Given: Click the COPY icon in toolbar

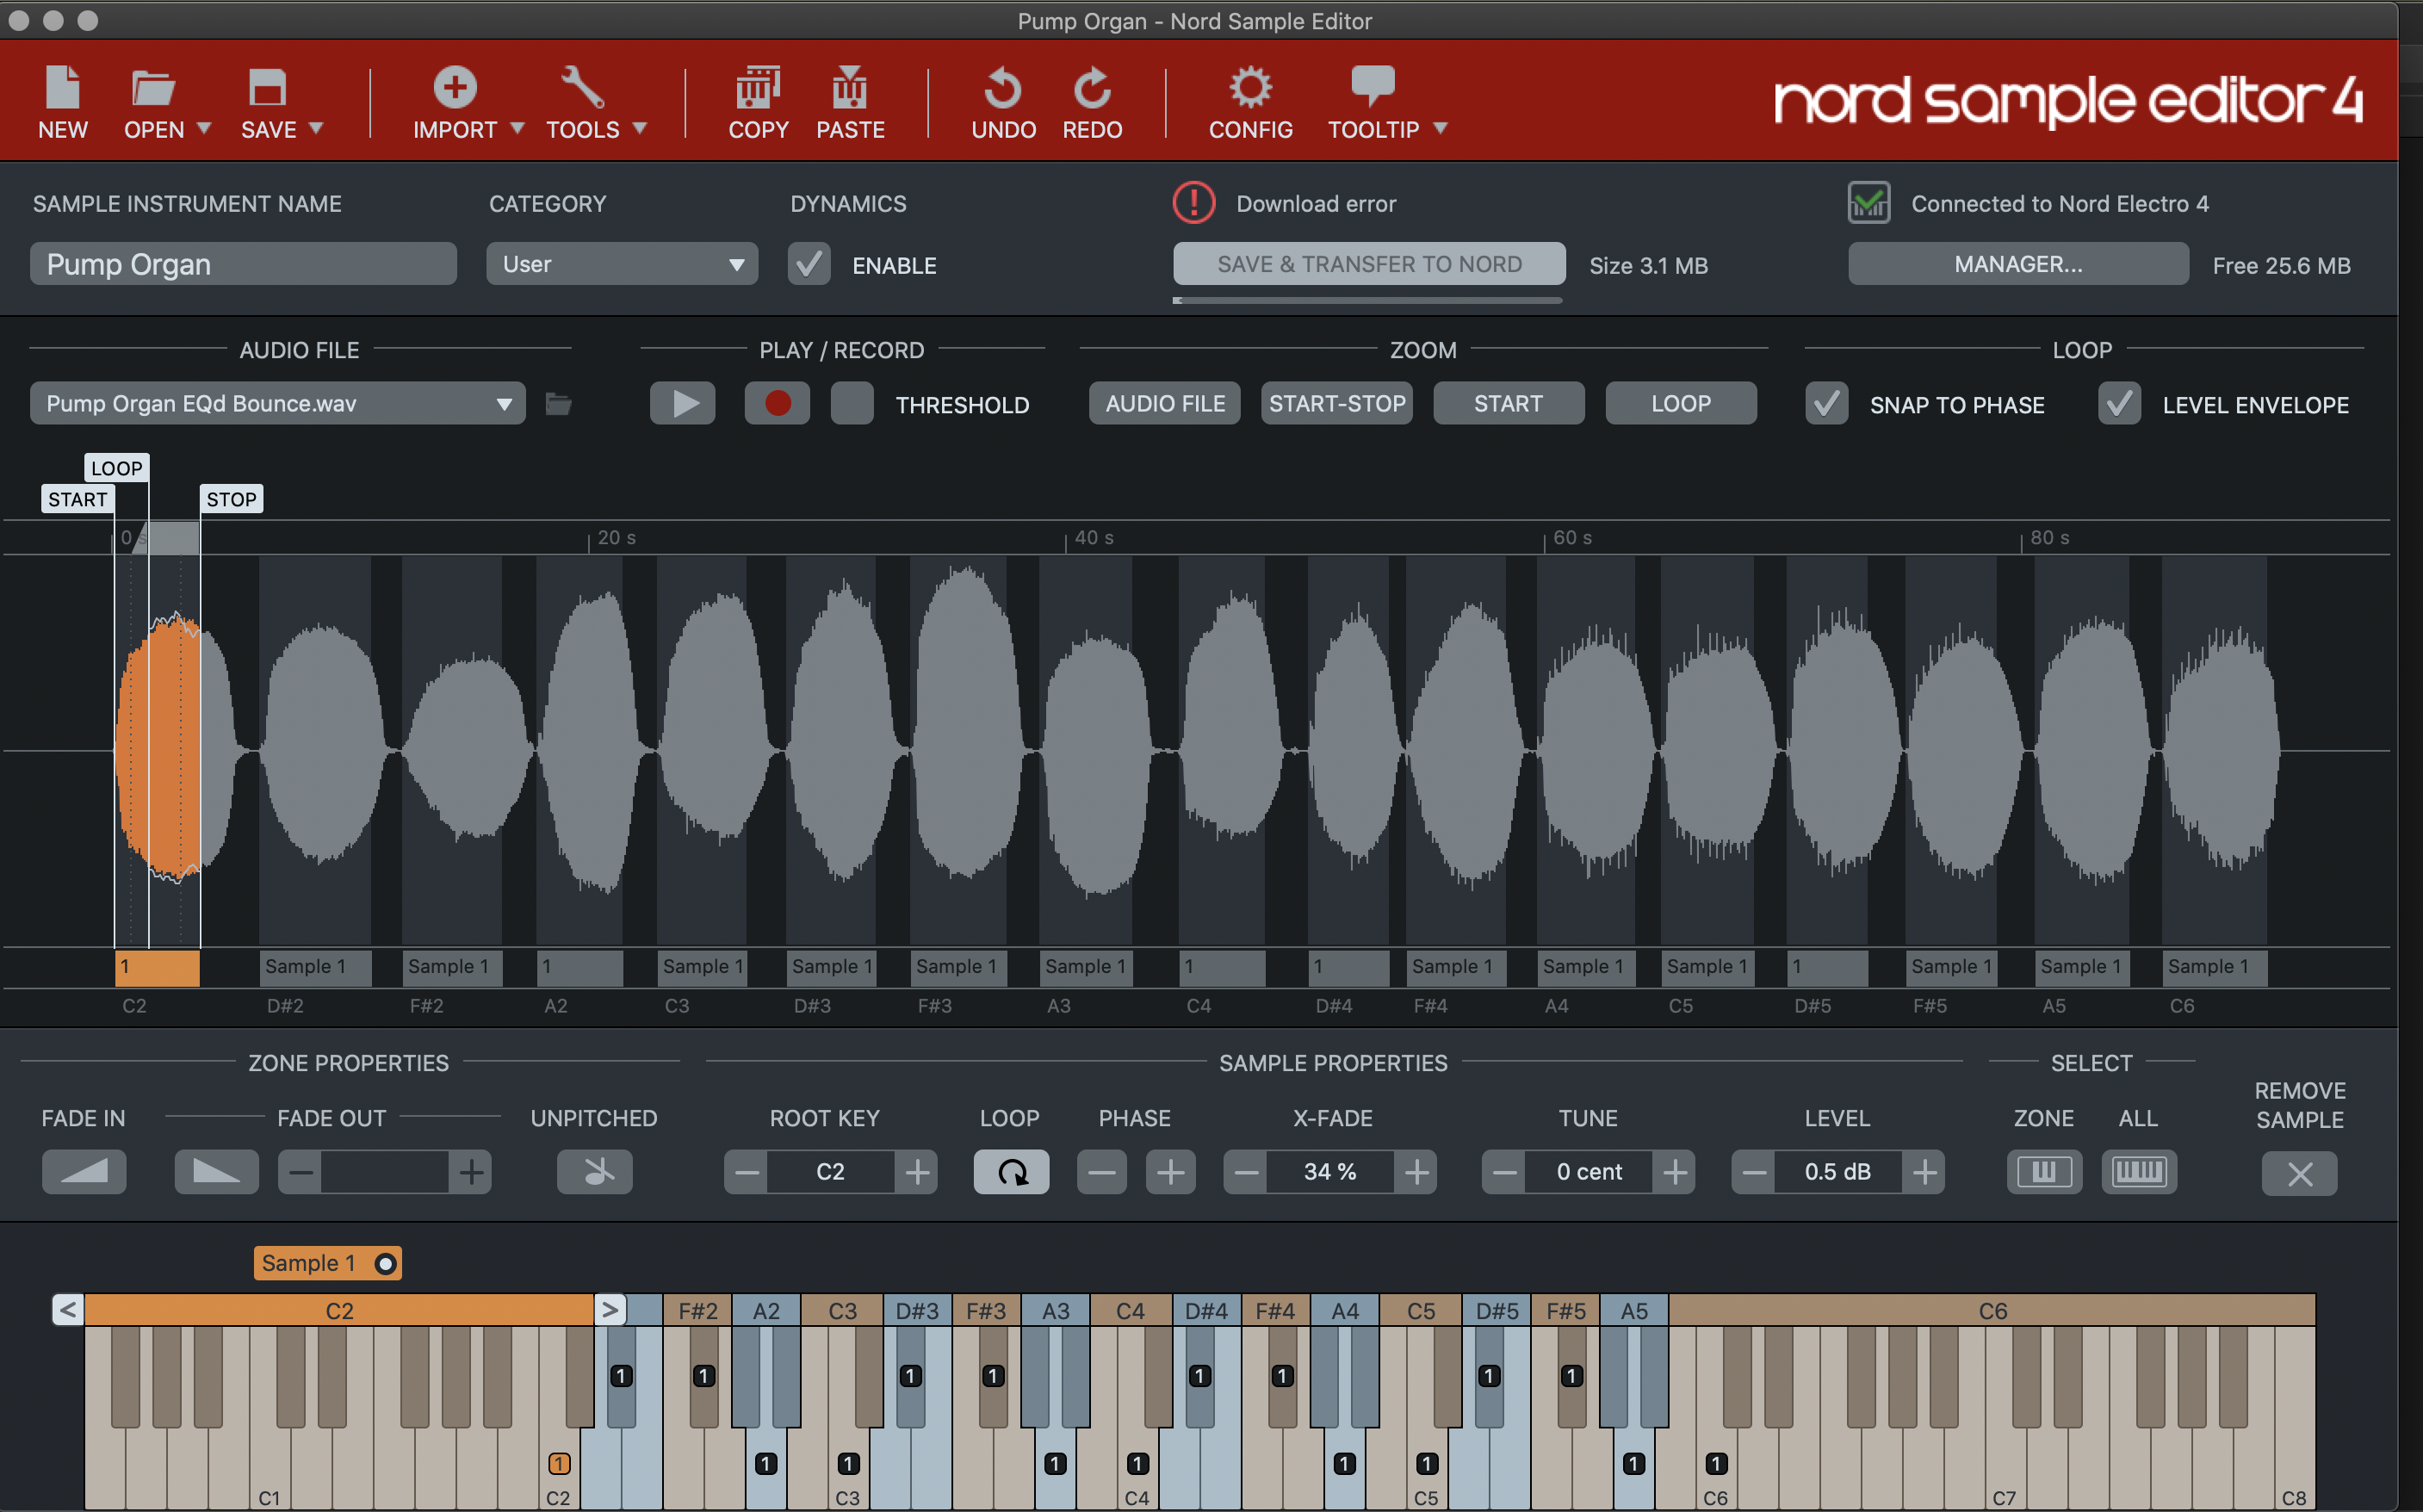Looking at the screenshot, I should (x=758, y=87).
